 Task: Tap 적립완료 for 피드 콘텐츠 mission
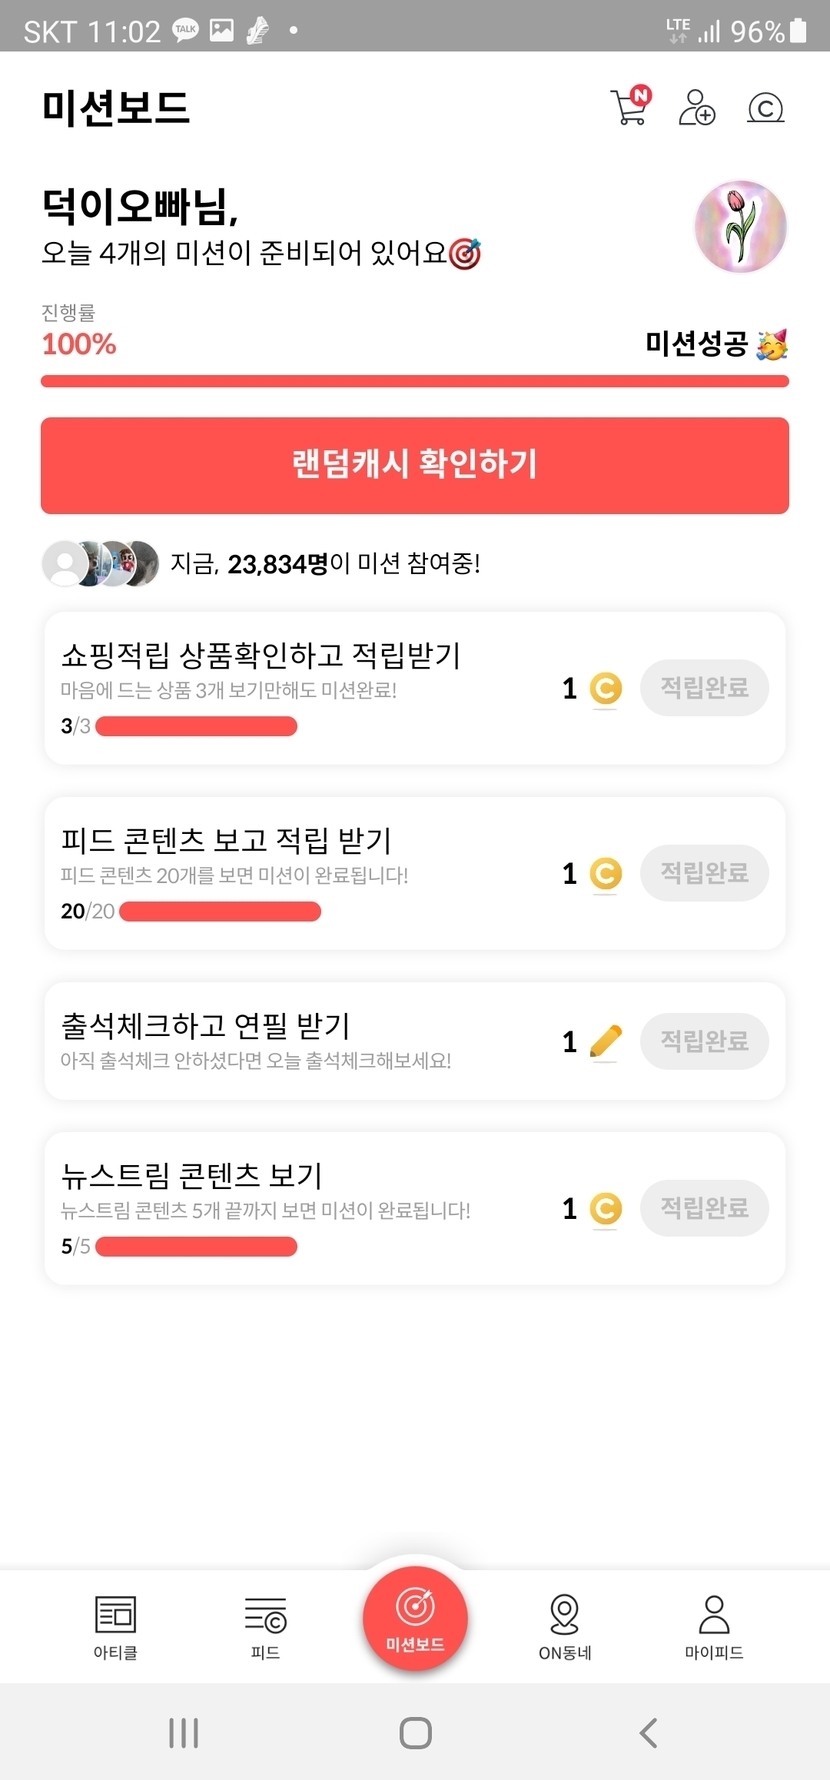tap(704, 873)
